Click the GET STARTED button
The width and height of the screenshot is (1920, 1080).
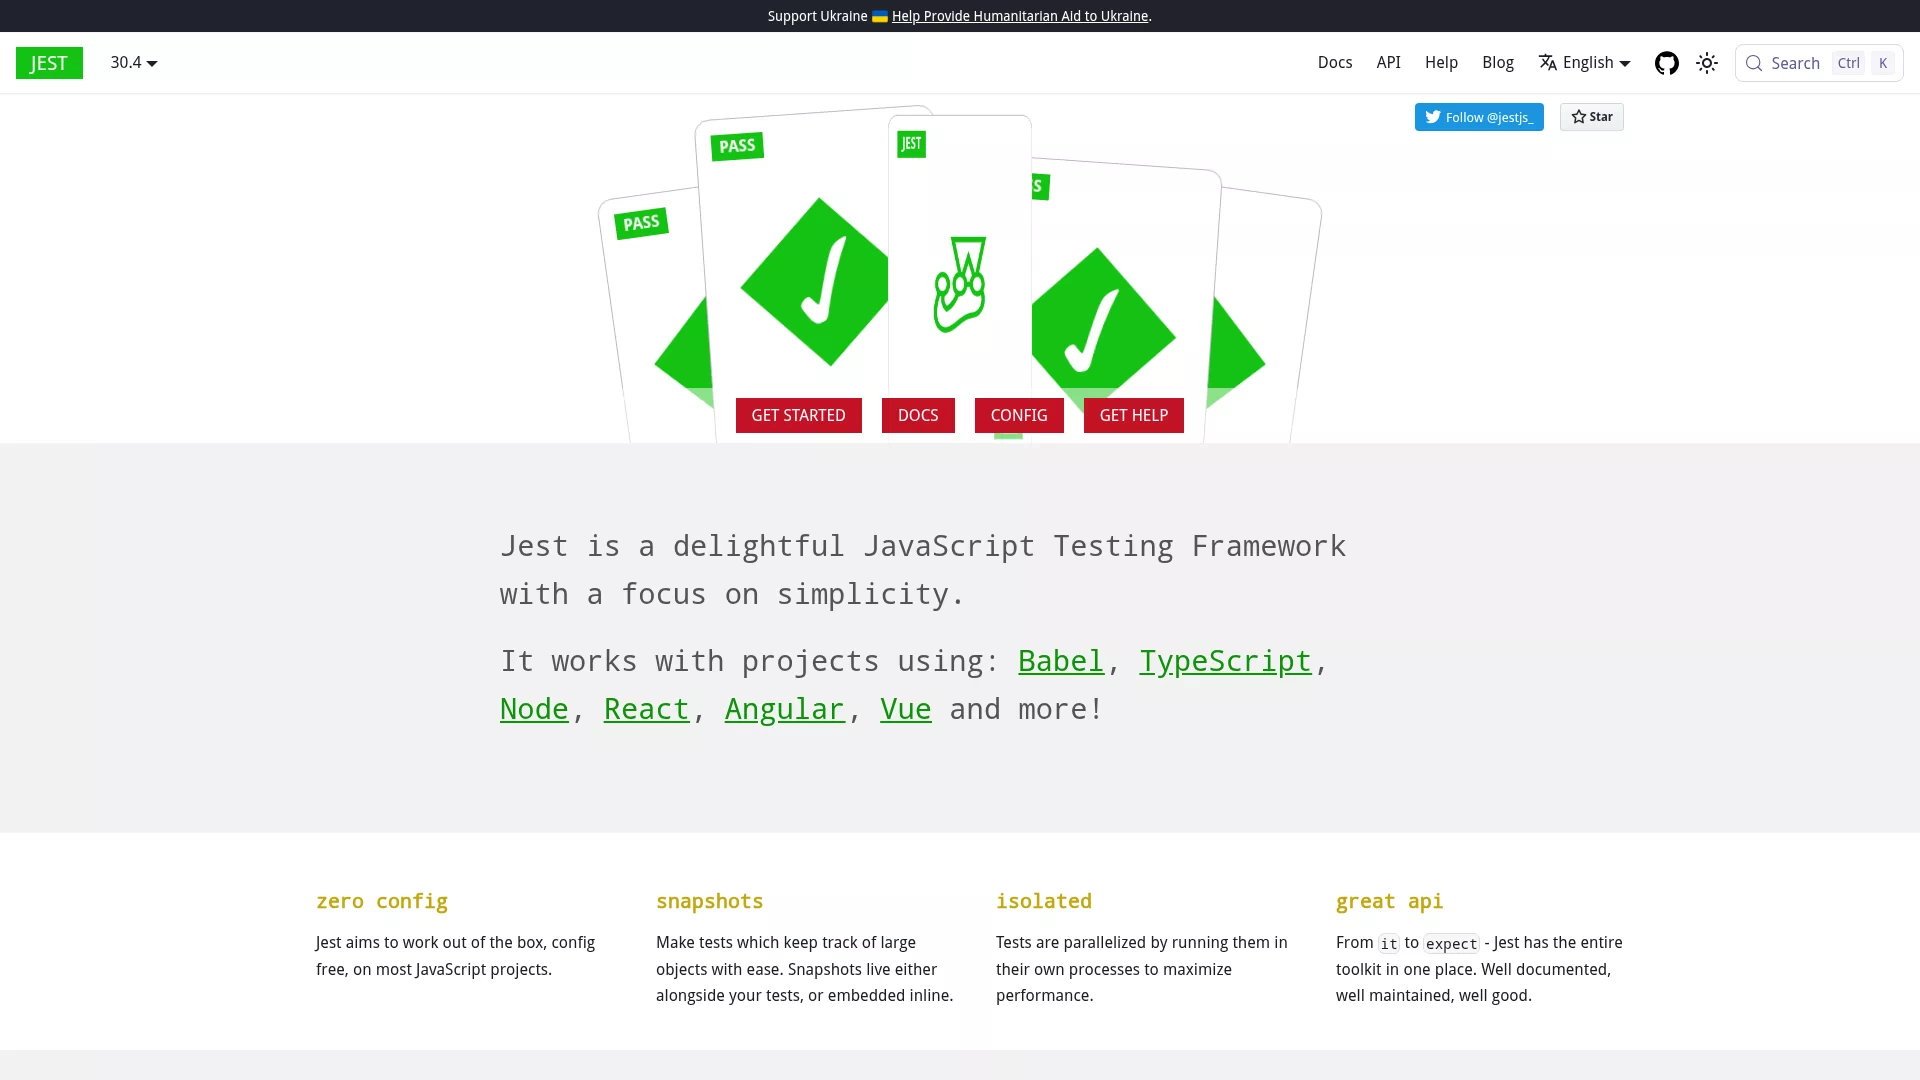[799, 416]
